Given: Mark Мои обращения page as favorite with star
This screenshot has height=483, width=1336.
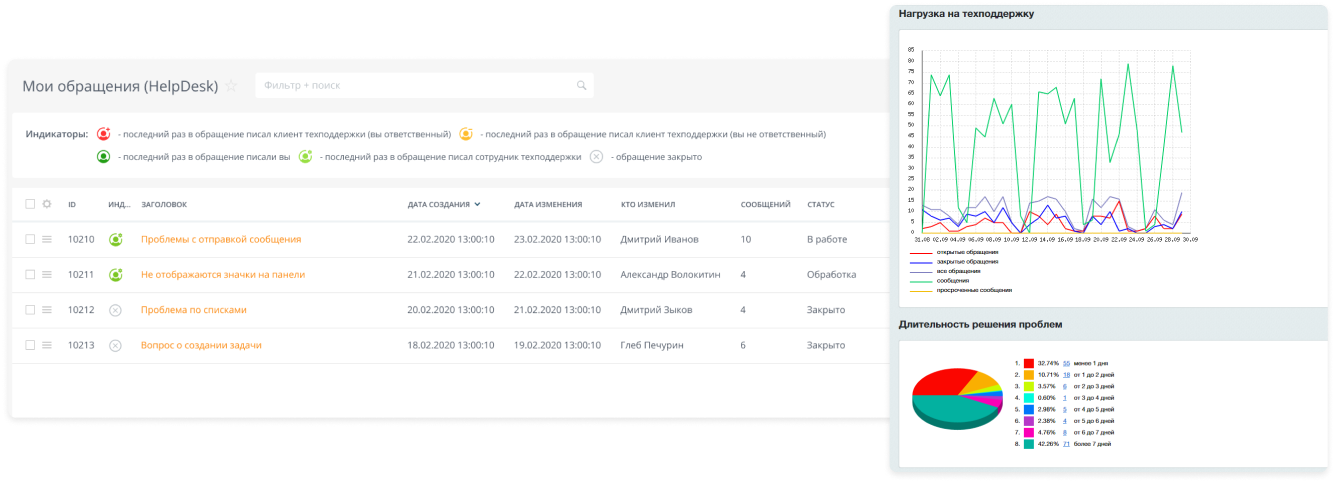Looking at the screenshot, I should point(231,86).
